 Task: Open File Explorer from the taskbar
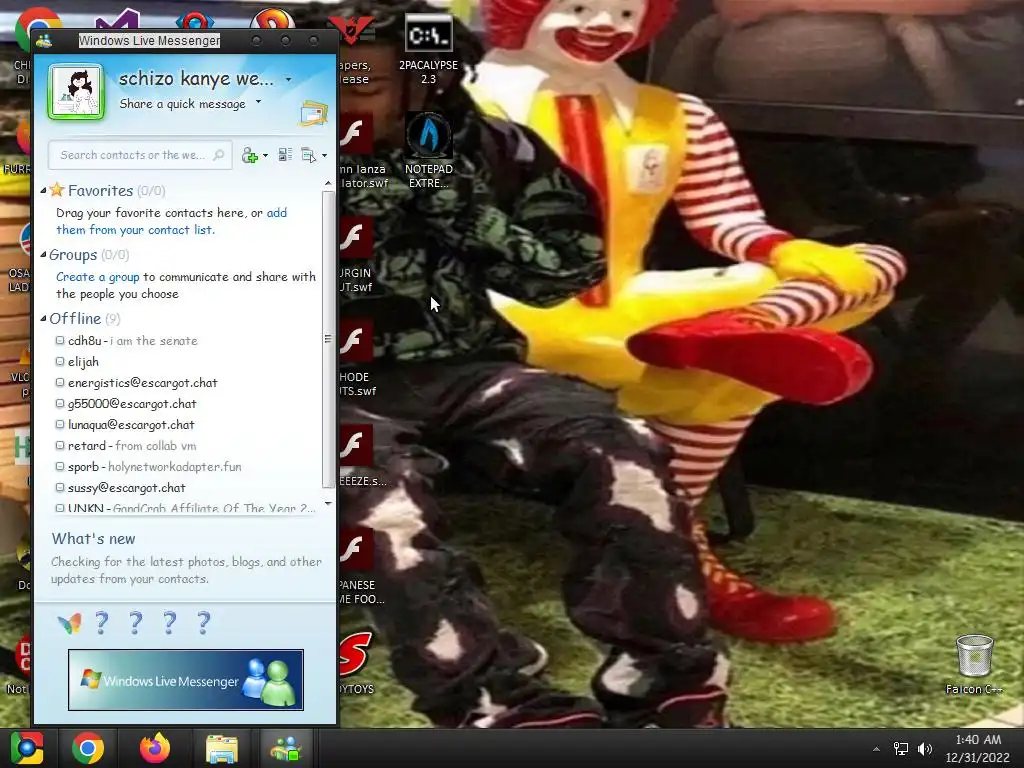pyautogui.click(x=222, y=748)
